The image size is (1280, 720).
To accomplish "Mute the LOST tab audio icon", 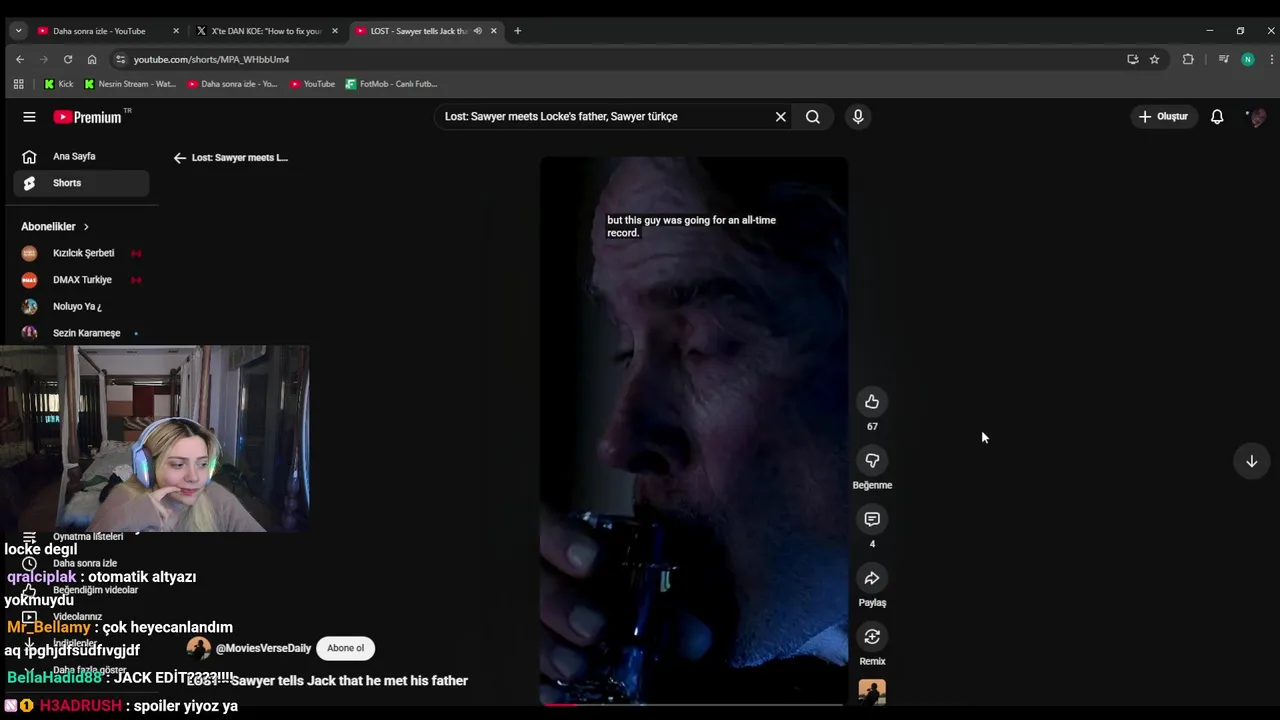I will 477,31.
